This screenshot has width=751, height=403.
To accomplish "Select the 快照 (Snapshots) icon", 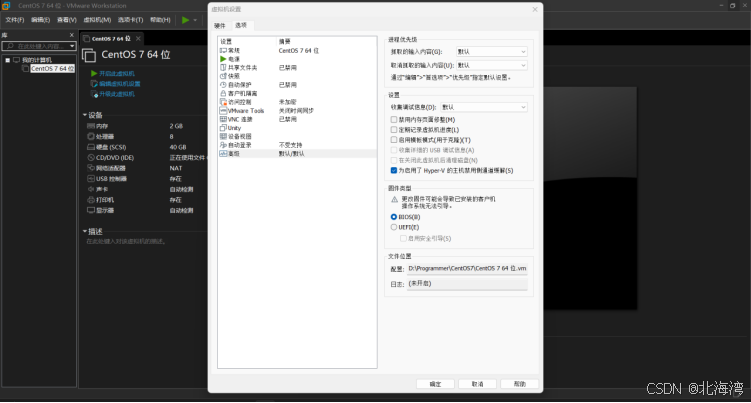I will tap(223, 76).
